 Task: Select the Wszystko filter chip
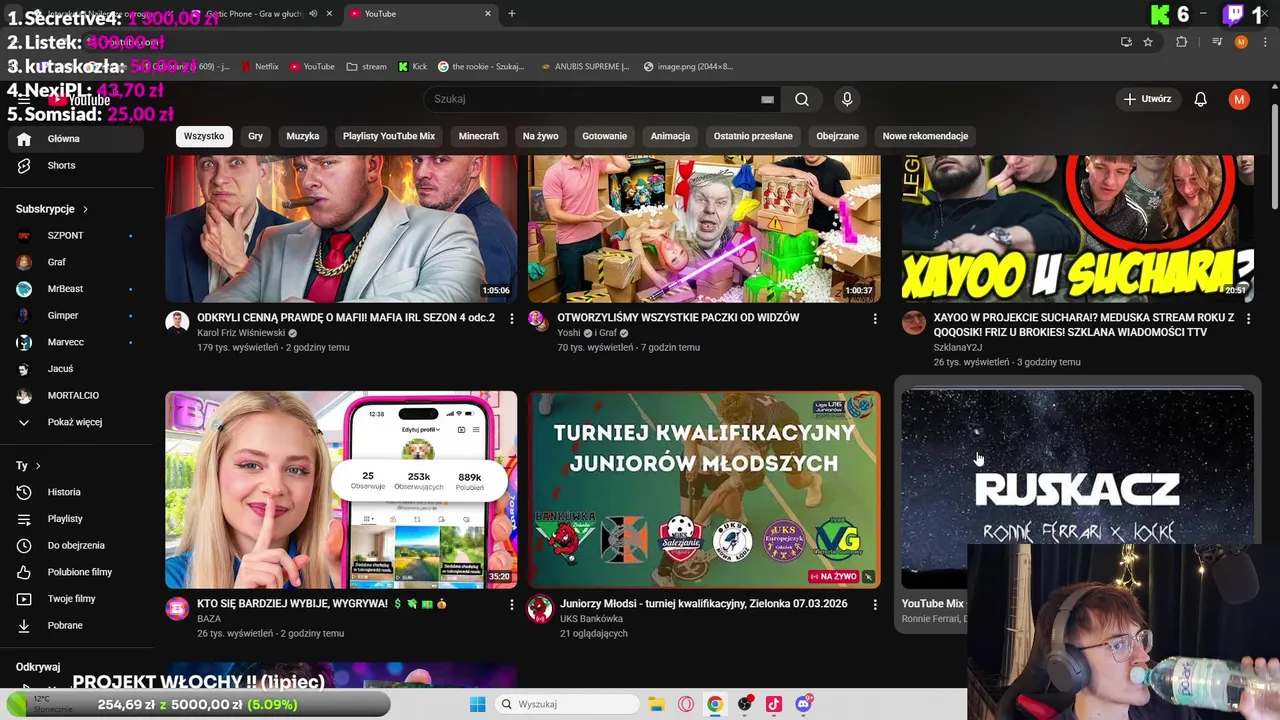pyautogui.click(x=204, y=136)
